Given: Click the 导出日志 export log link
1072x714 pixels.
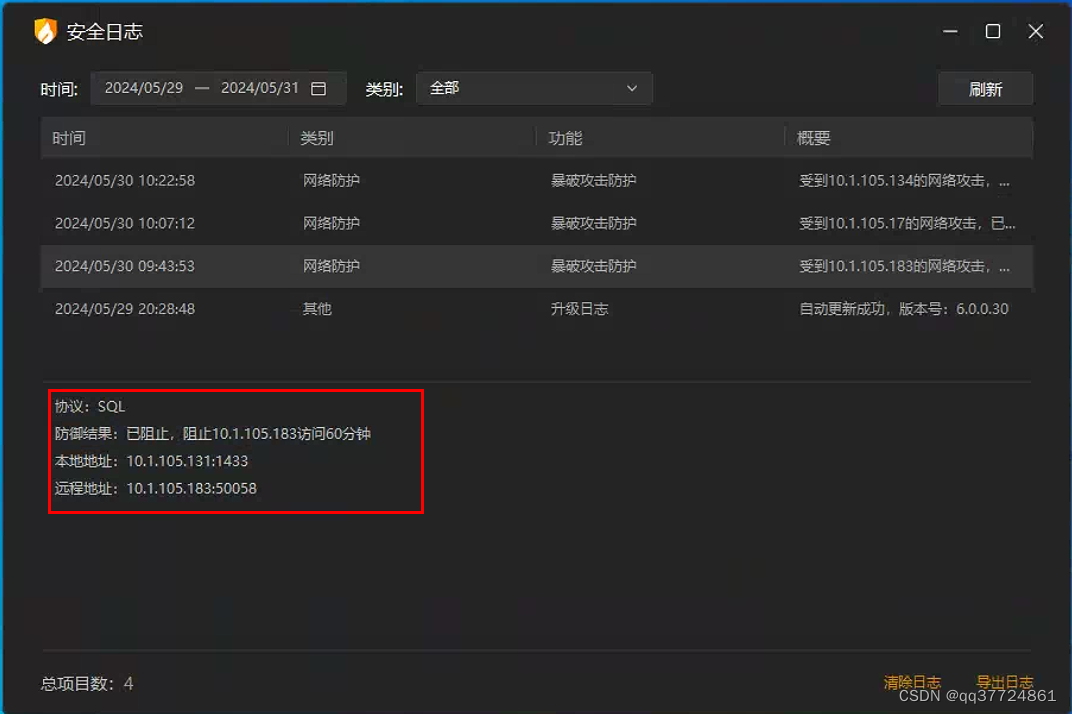Looking at the screenshot, I should (1005, 681).
